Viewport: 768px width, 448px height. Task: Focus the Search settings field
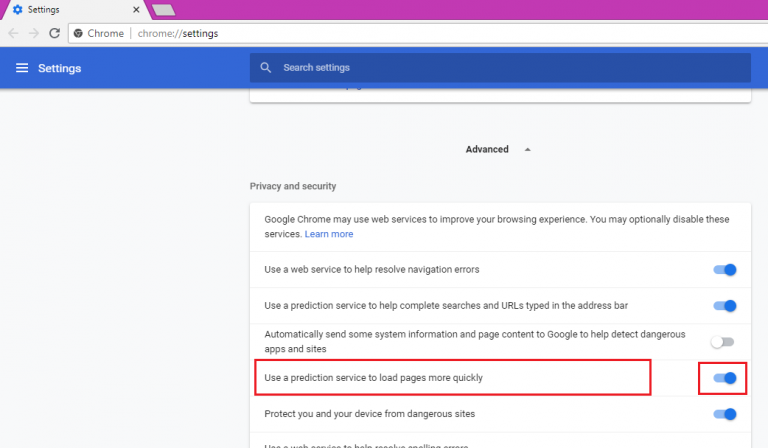(x=500, y=68)
